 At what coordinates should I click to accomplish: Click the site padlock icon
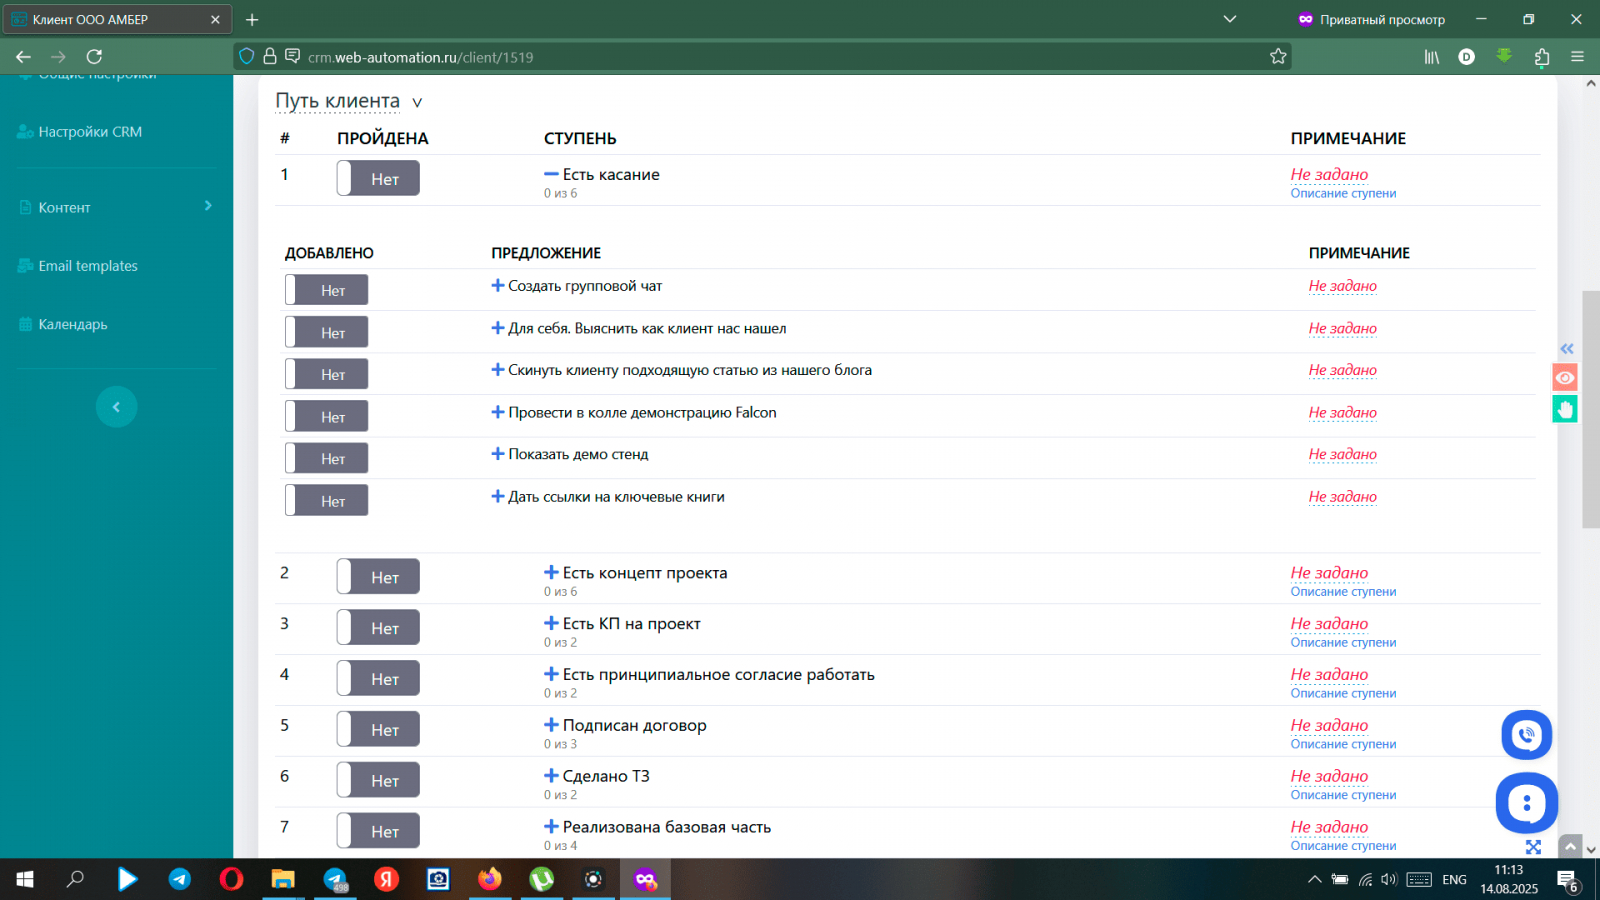270,57
